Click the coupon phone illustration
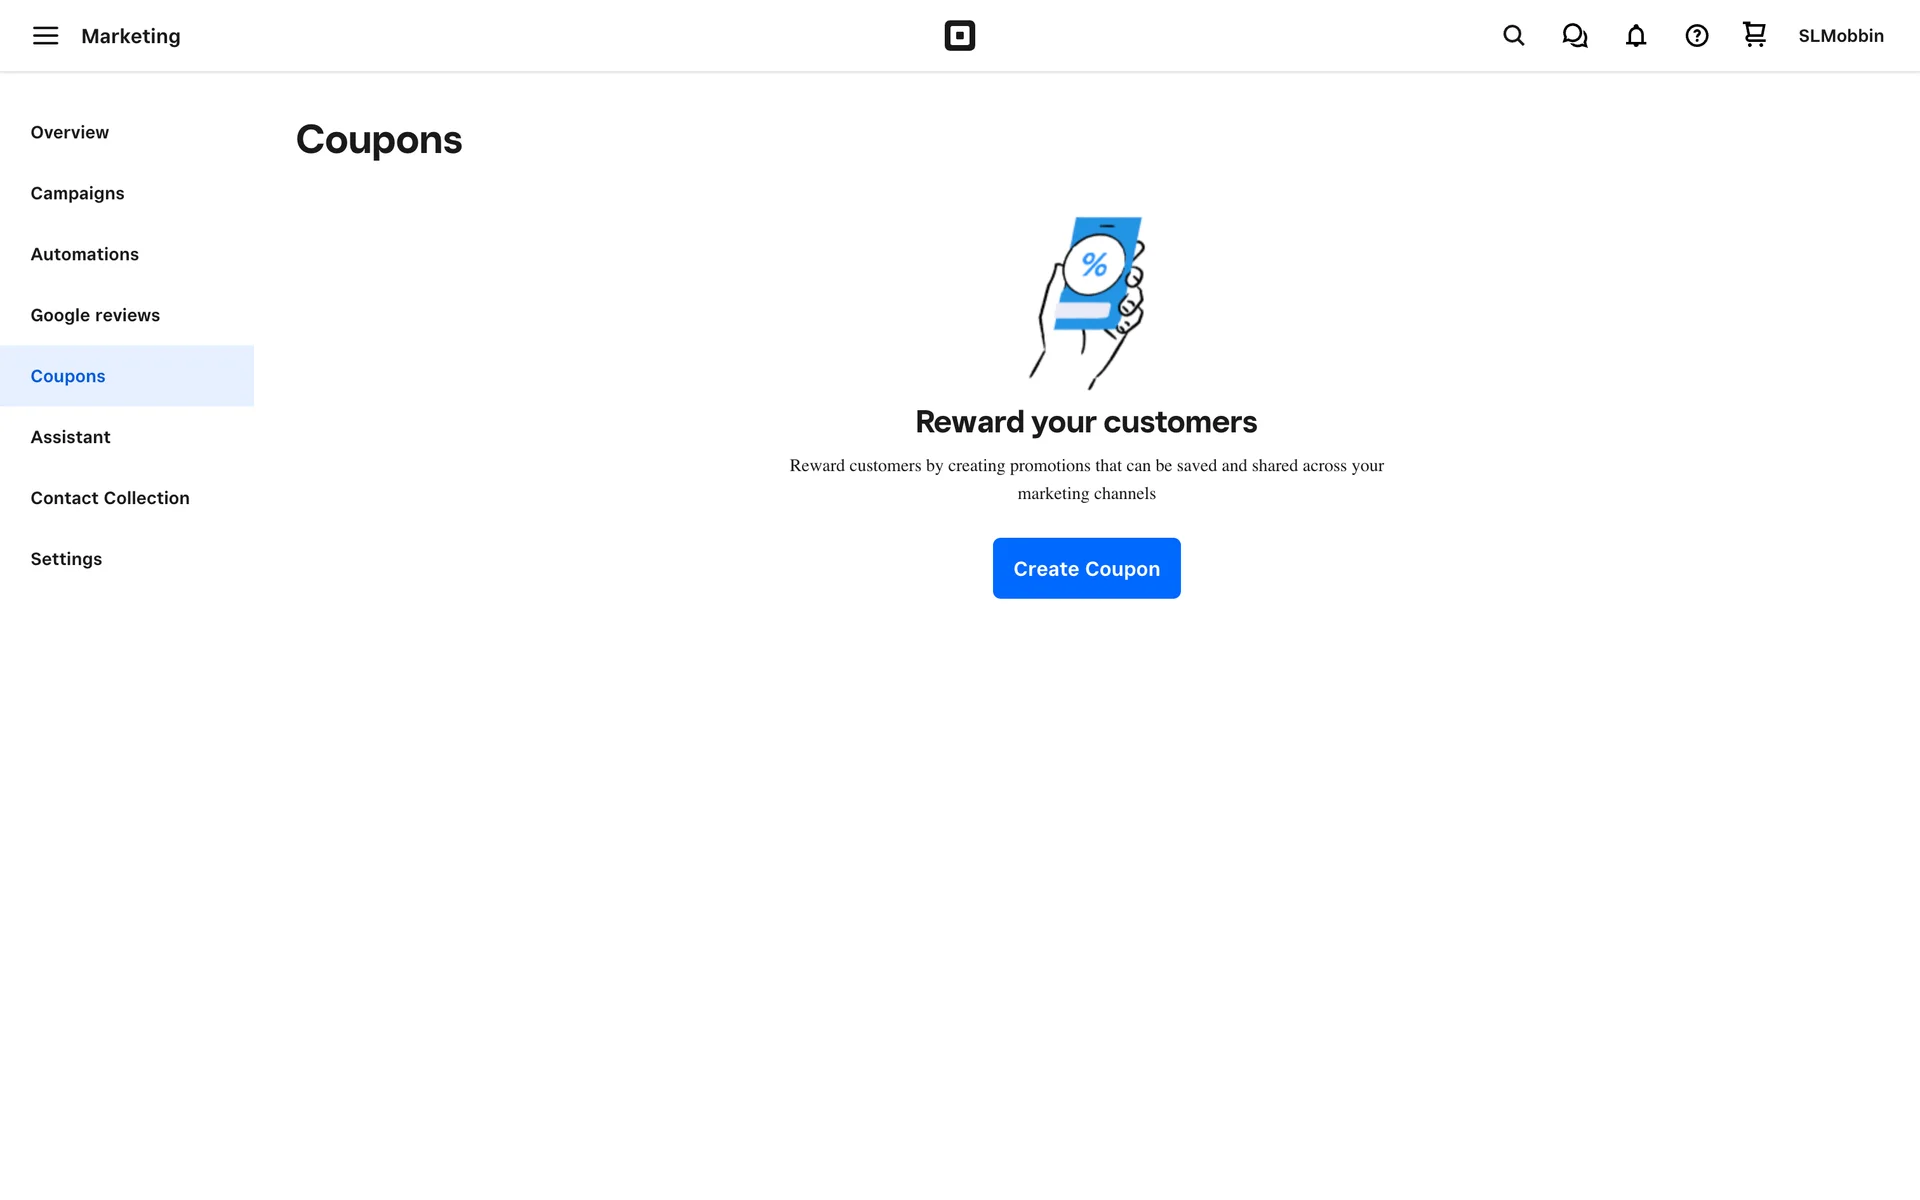This screenshot has width=1920, height=1200. (1087, 303)
